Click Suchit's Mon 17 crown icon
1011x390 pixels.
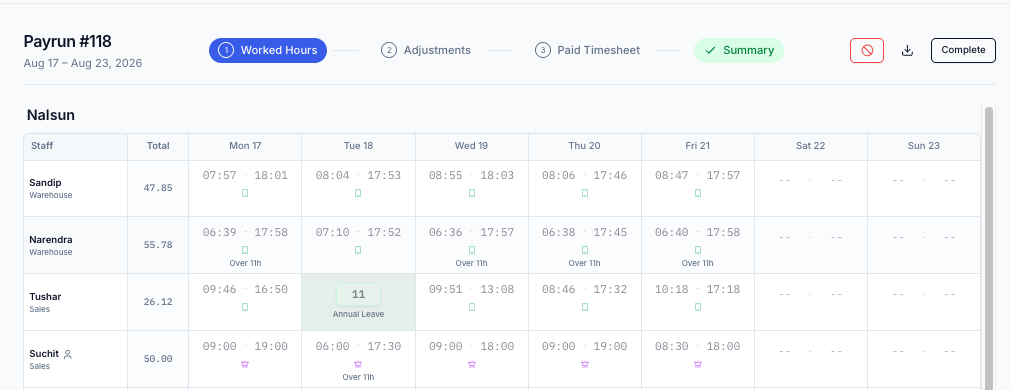(x=245, y=364)
